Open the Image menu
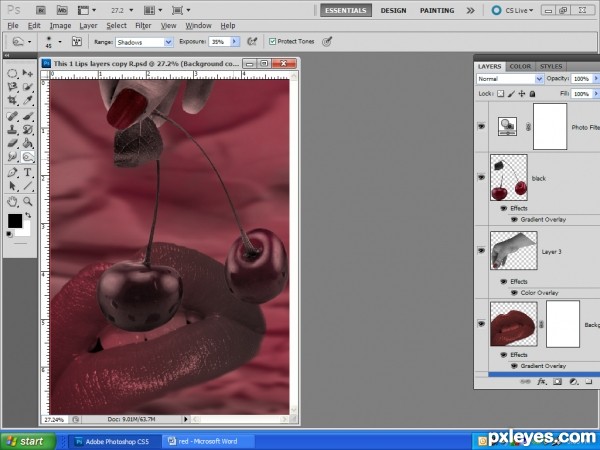Screen dimensions: 600x450 pos(60,26)
